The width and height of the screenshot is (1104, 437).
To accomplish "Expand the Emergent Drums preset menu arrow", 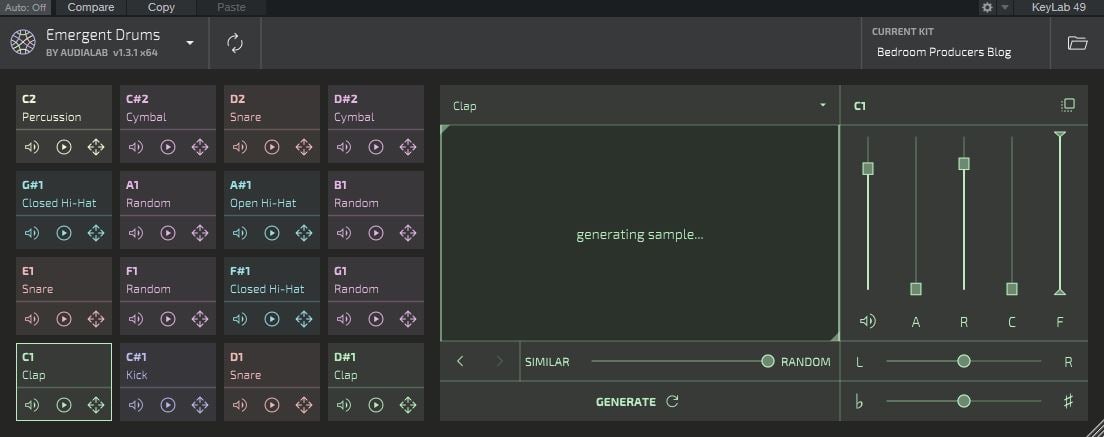I will pyautogui.click(x=190, y=43).
